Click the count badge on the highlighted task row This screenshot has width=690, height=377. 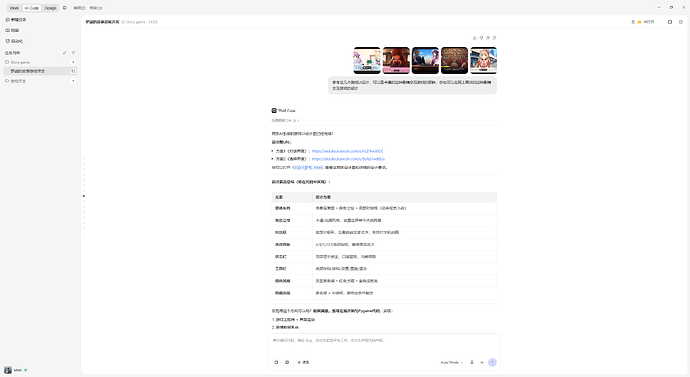pos(73,71)
